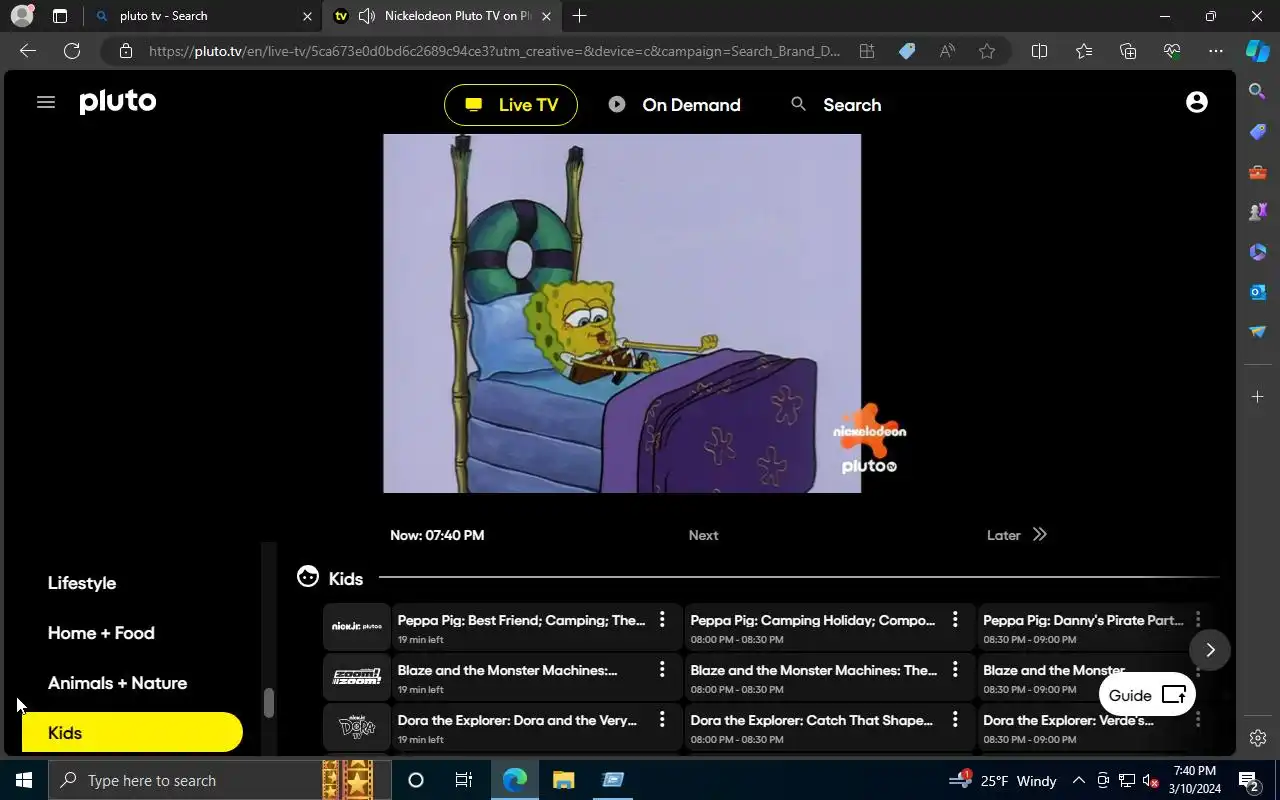
Task: Open Nick Jr. Pluto channel logo
Action: pyautogui.click(x=357, y=627)
